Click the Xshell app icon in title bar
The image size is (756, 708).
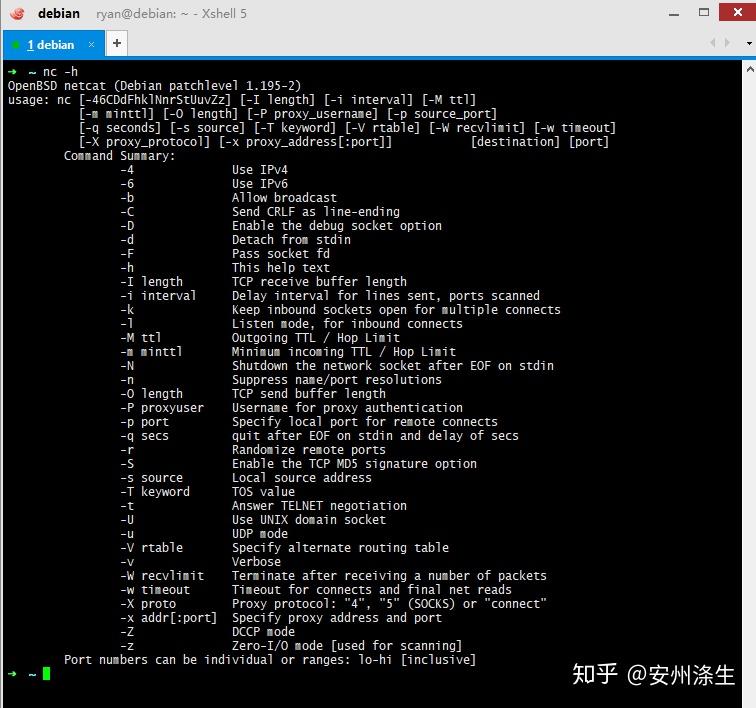click(17, 14)
